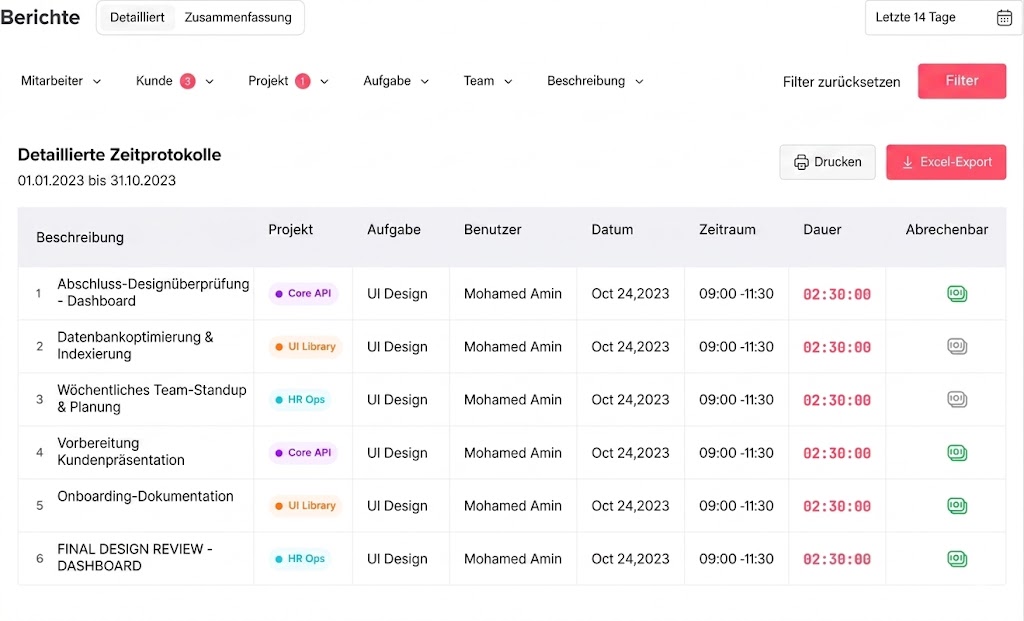Switch to the Zusammenfassung tab
The width and height of the screenshot is (1024, 621).
point(238,18)
